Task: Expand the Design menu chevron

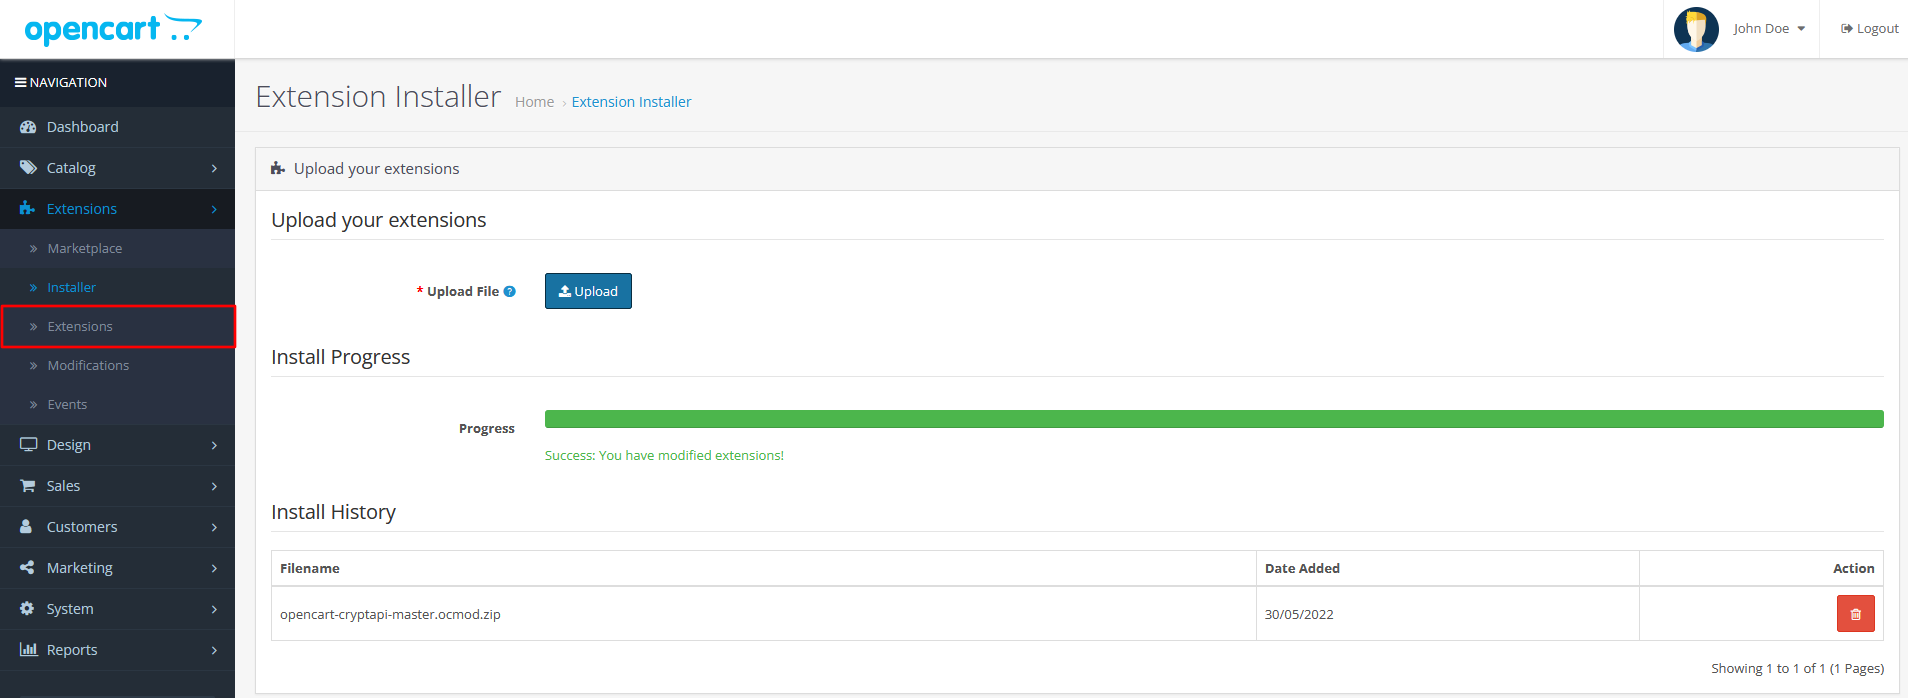Action: [x=214, y=445]
